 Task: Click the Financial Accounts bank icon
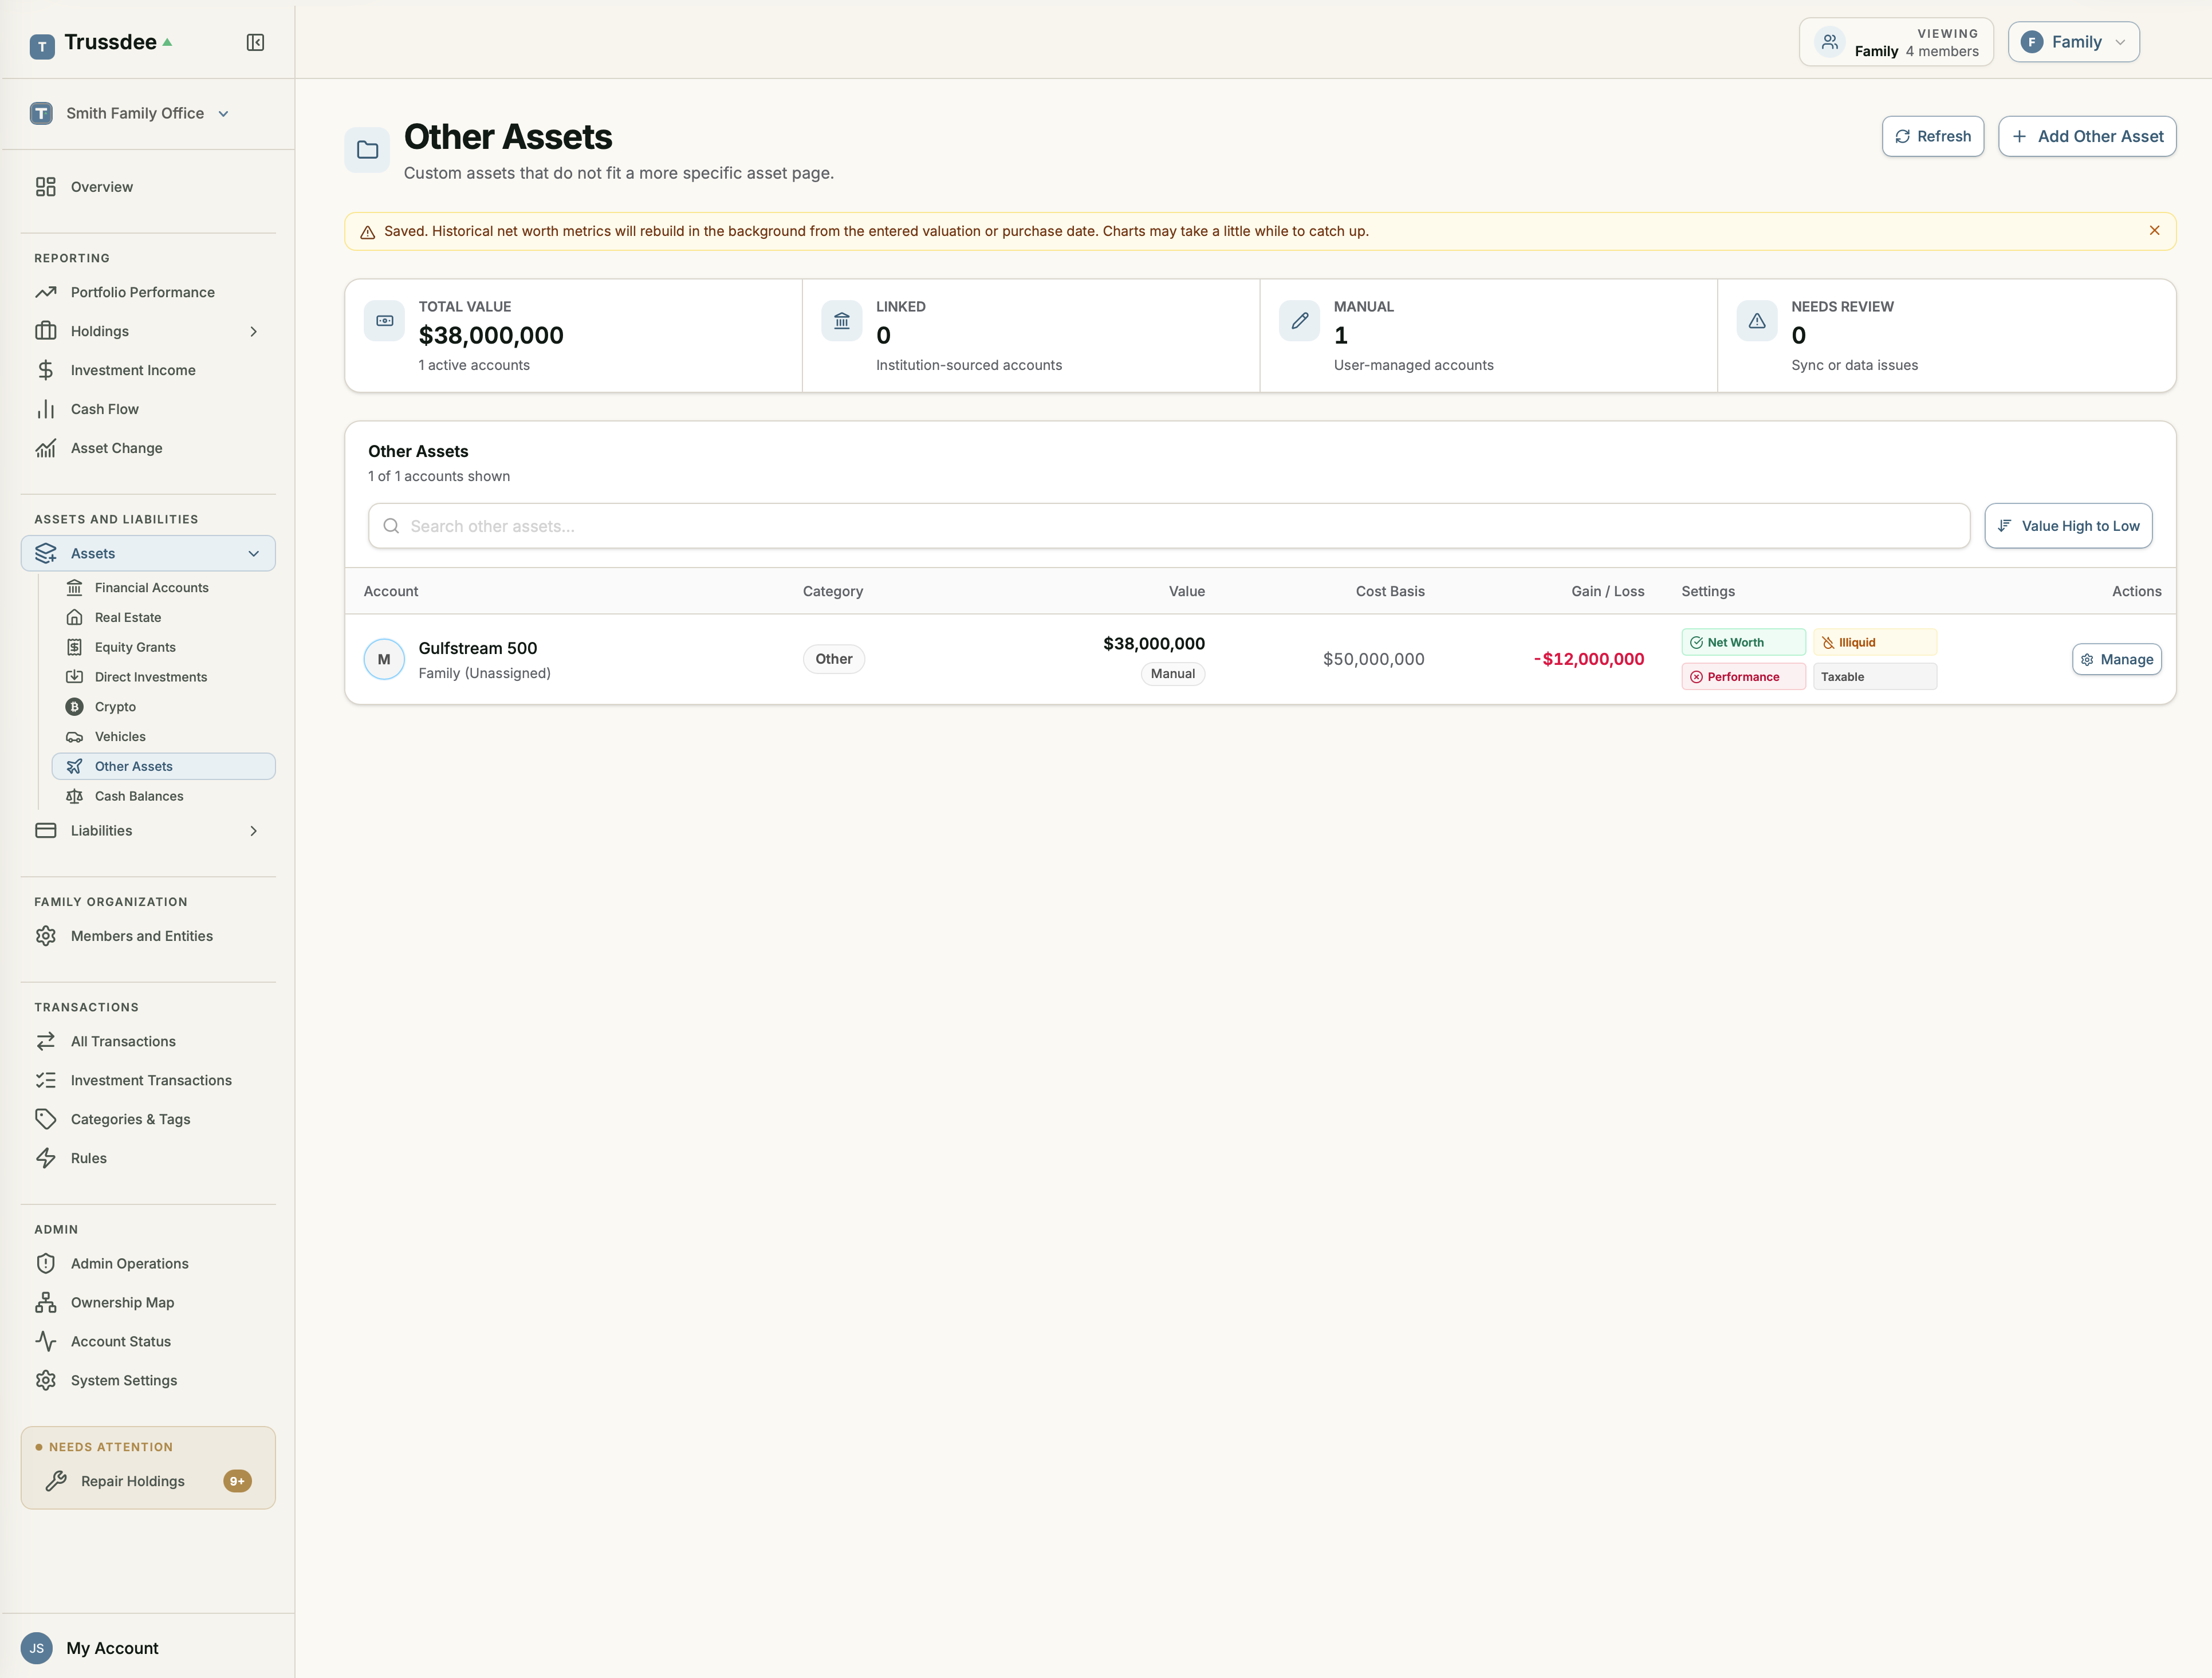pyautogui.click(x=74, y=588)
